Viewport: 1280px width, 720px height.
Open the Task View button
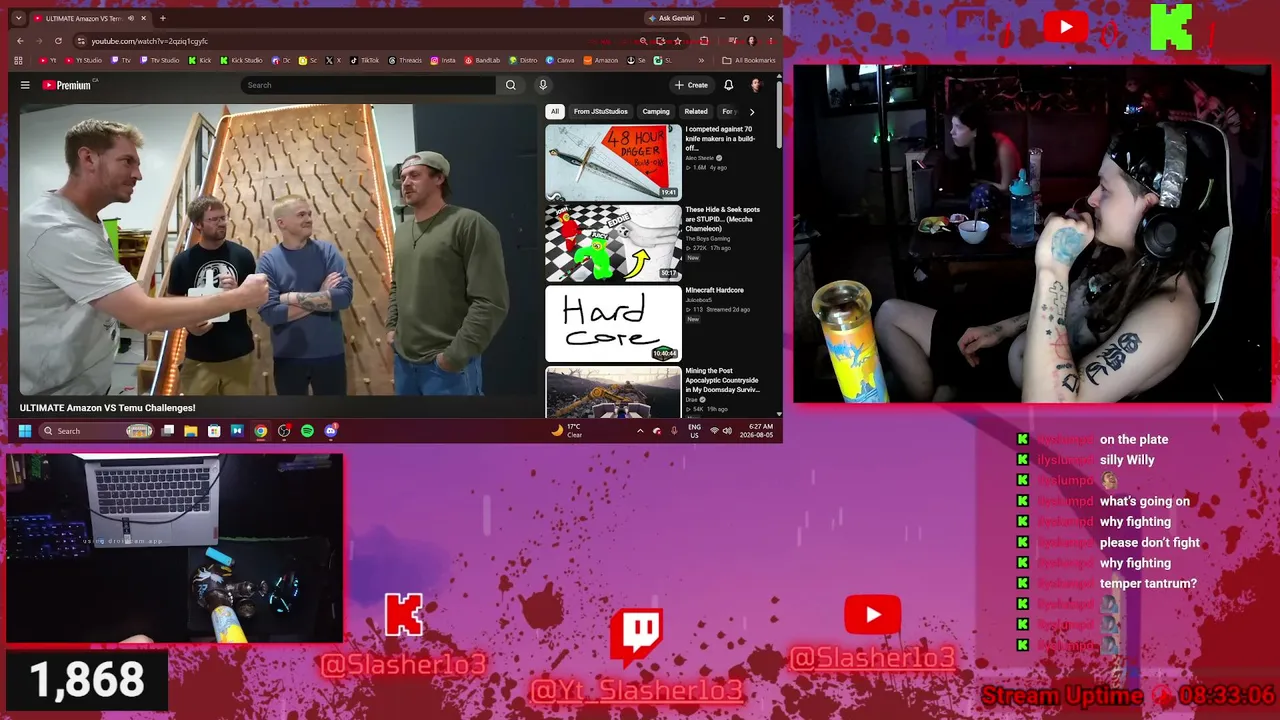[168, 431]
